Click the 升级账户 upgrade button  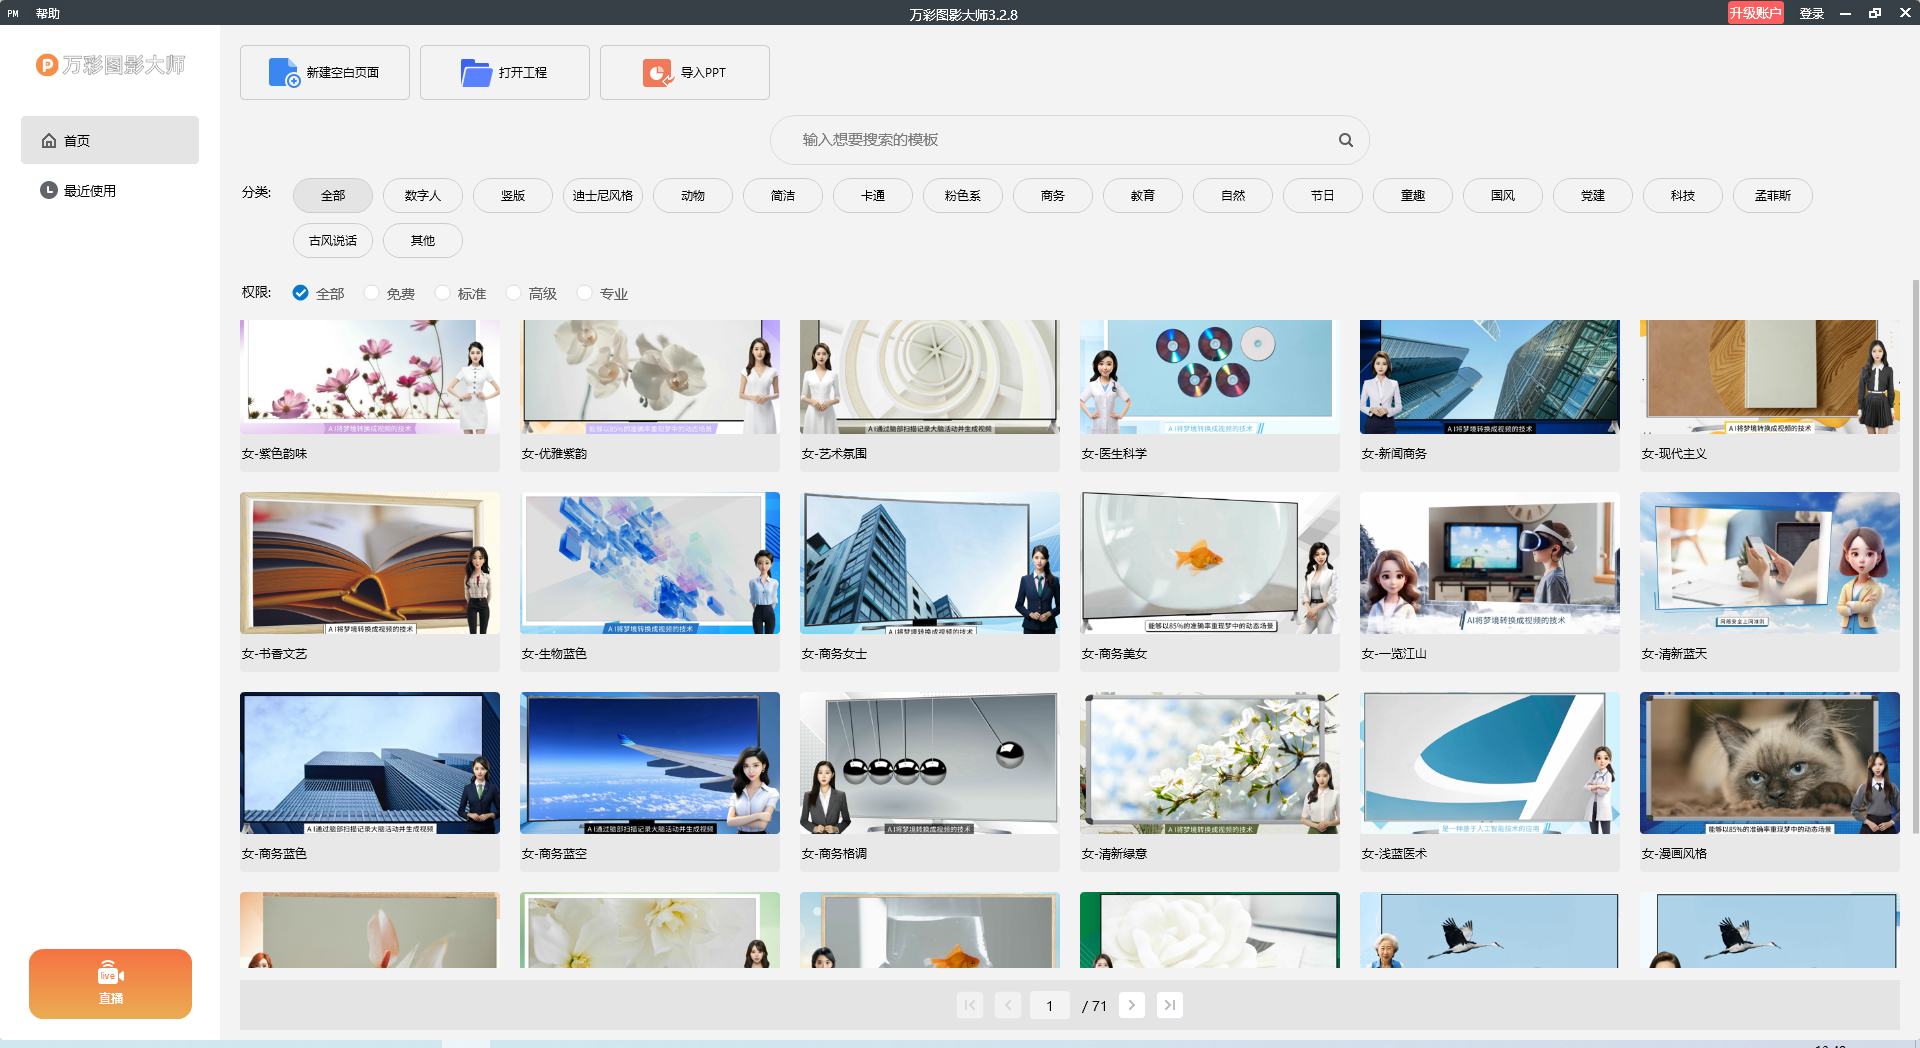click(x=1755, y=13)
